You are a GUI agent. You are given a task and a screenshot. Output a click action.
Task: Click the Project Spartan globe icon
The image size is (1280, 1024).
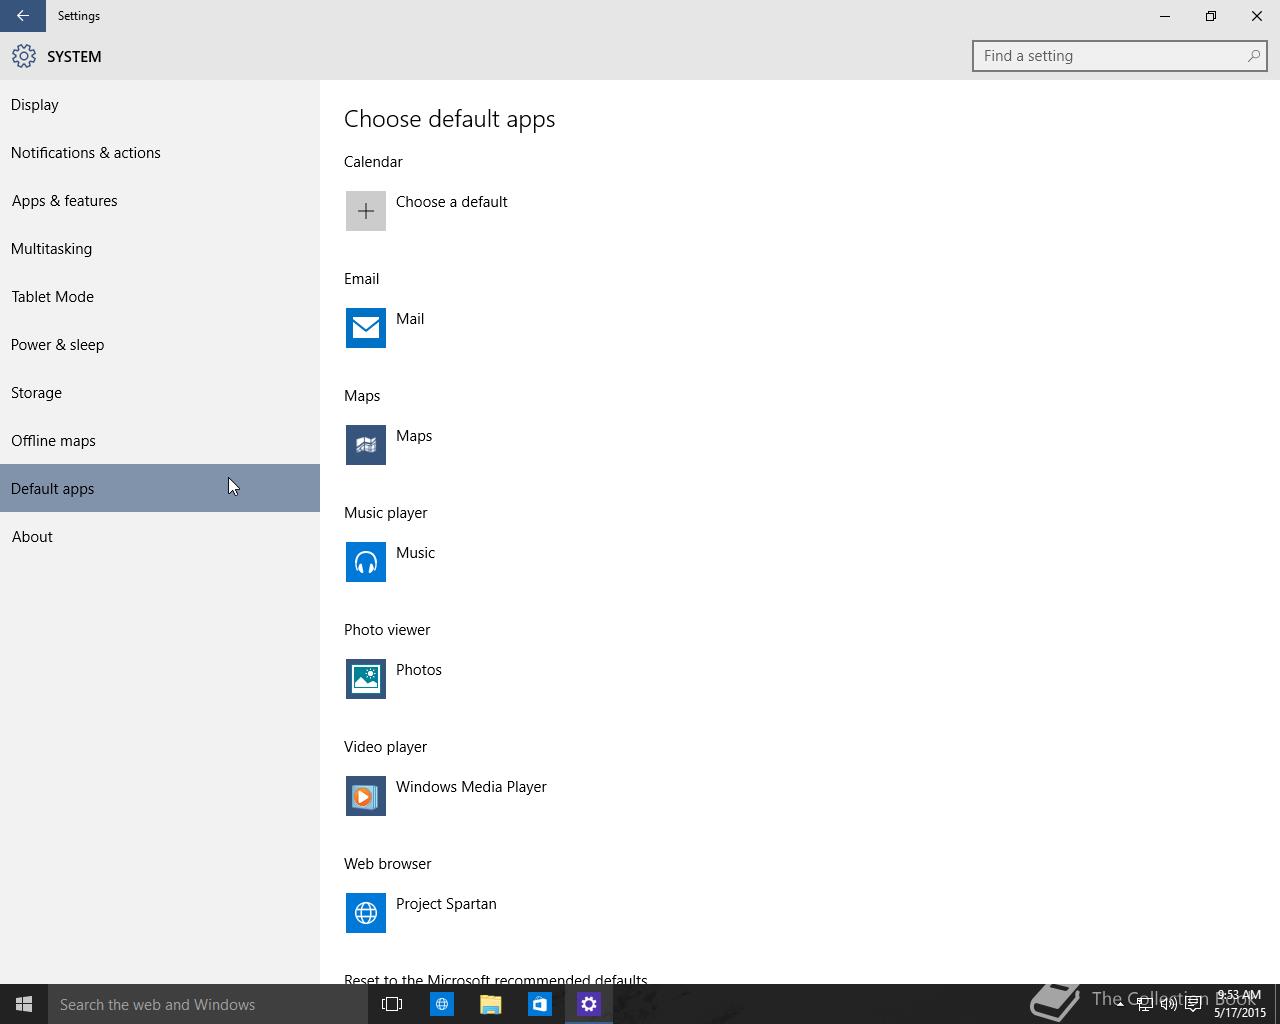click(366, 913)
